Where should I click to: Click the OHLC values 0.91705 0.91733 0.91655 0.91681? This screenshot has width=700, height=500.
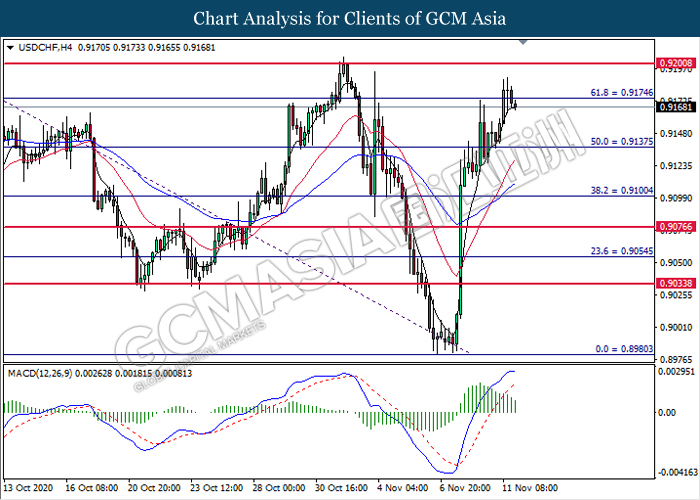pos(147,47)
